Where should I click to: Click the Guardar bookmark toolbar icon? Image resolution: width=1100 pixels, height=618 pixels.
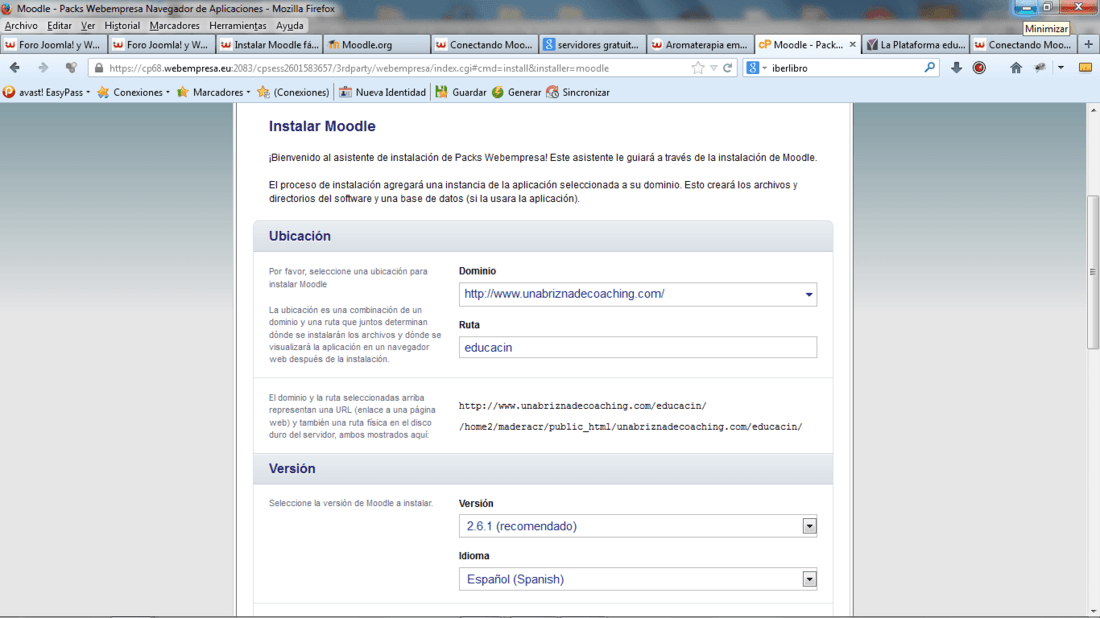[461, 92]
